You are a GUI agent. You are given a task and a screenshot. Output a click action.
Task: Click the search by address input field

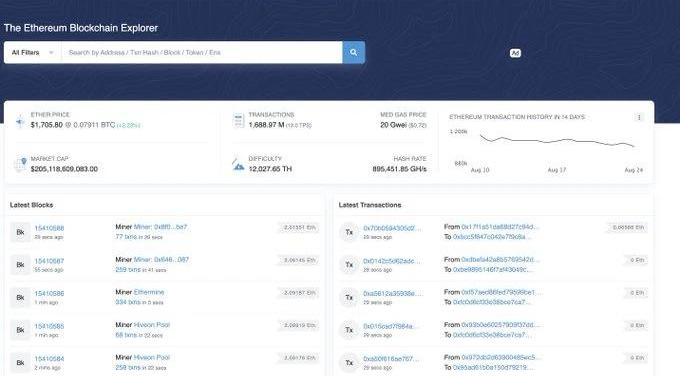[202, 52]
